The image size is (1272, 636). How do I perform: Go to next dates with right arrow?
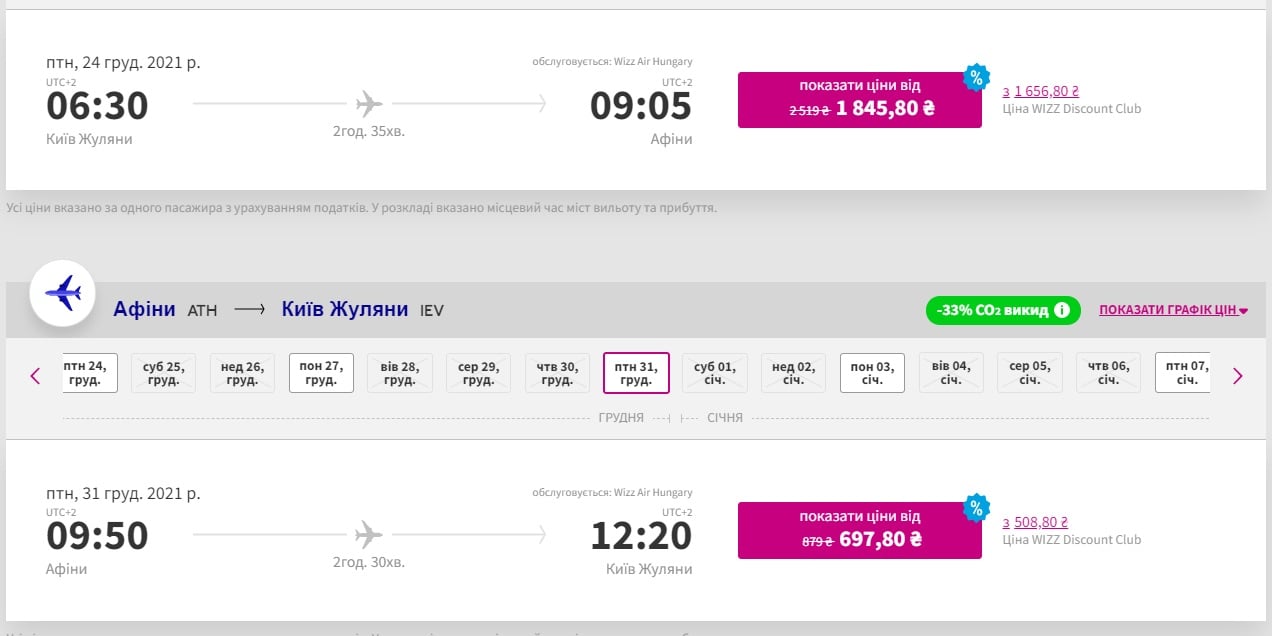click(1237, 376)
